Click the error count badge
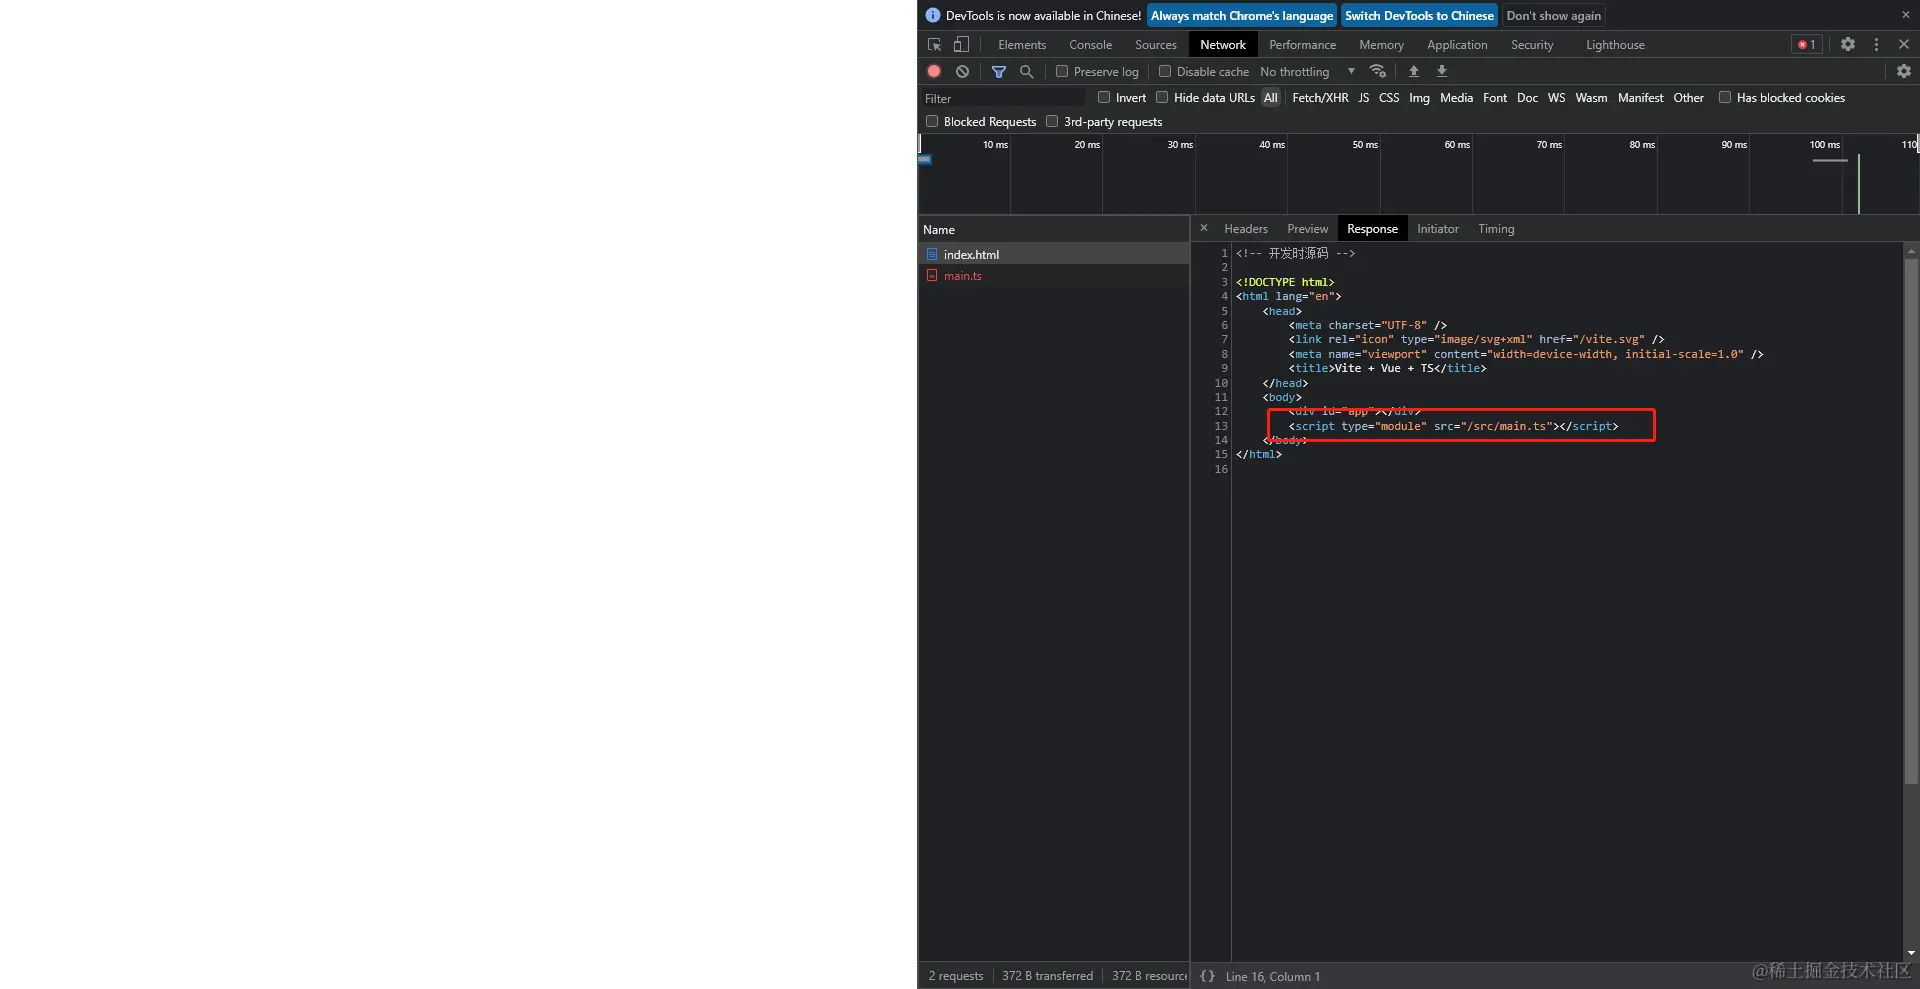 tap(1806, 45)
